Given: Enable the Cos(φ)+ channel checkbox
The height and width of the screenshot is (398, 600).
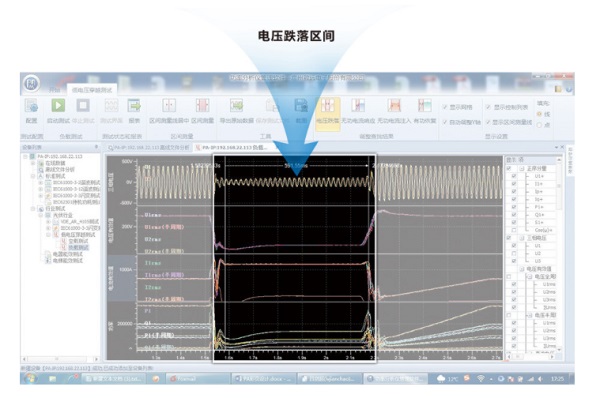Looking at the screenshot, I should (514, 230).
